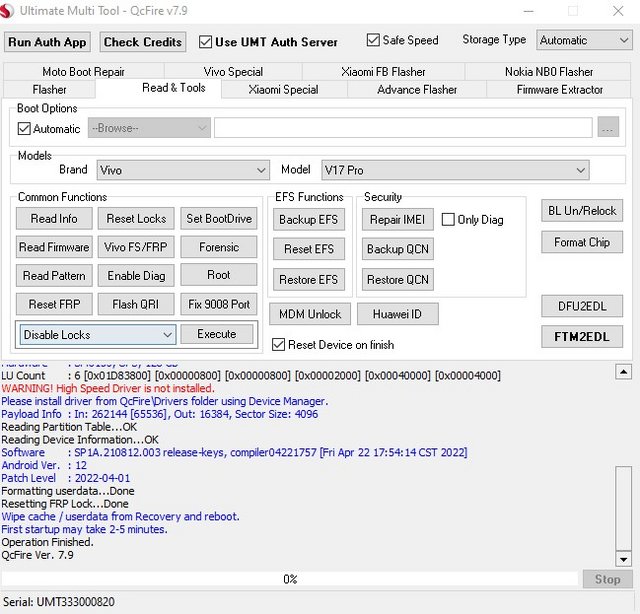Click the Check Credits button
This screenshot has width=640, height=614.
click(143, 42)
